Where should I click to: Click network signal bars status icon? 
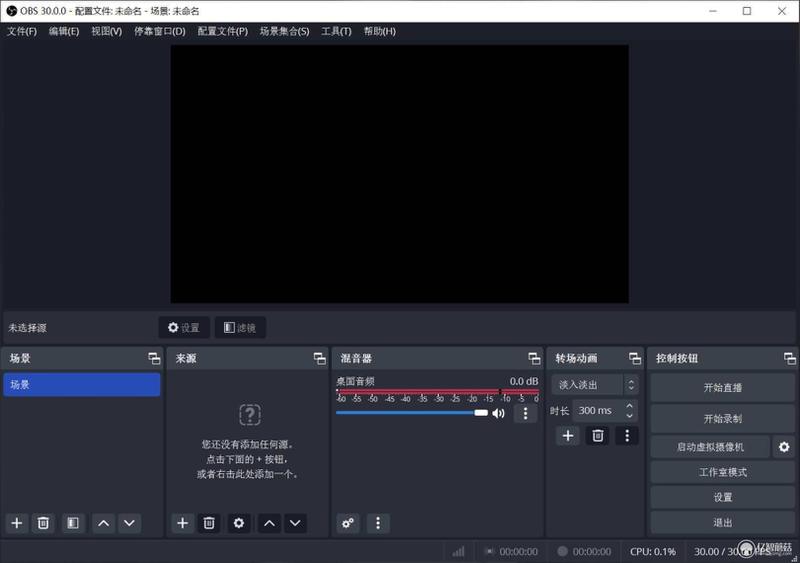pyautogui.click(x=458, y=551)
